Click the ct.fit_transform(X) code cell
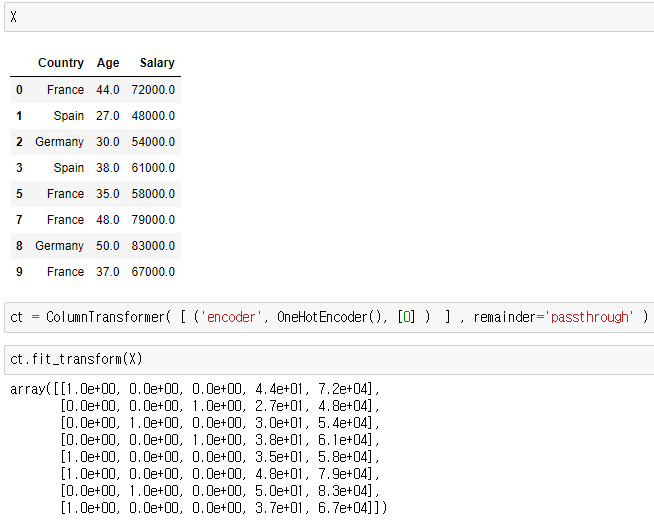 point(329,360)
